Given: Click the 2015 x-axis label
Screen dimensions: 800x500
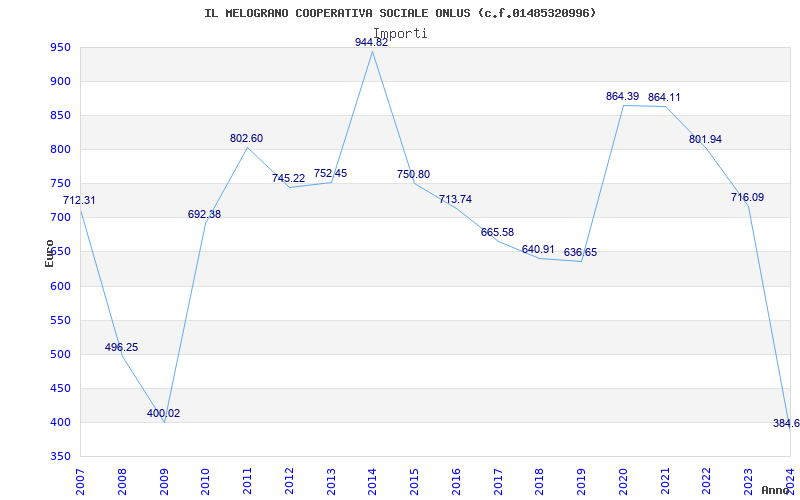Looking at the screenshot, I should [x=414, y=482].
